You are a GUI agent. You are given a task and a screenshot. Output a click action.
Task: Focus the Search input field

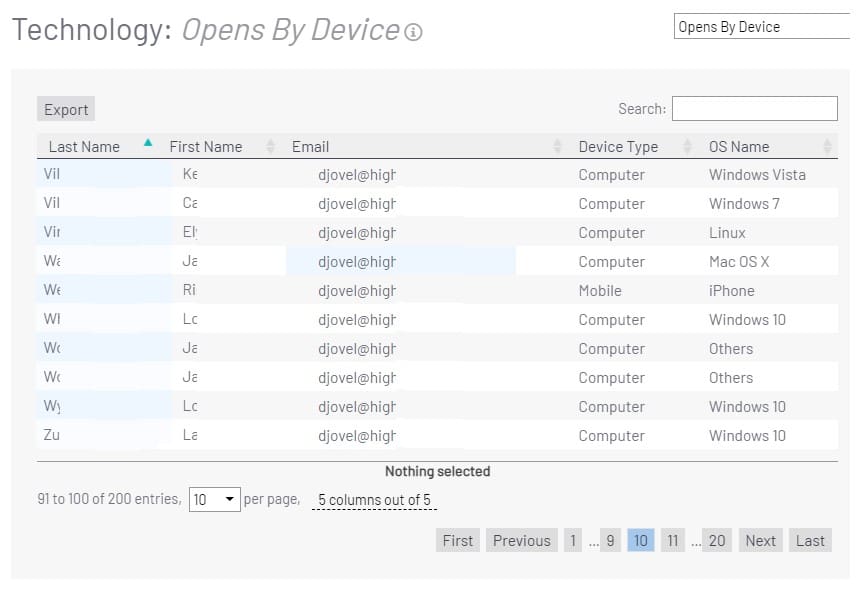pos(754,109)
